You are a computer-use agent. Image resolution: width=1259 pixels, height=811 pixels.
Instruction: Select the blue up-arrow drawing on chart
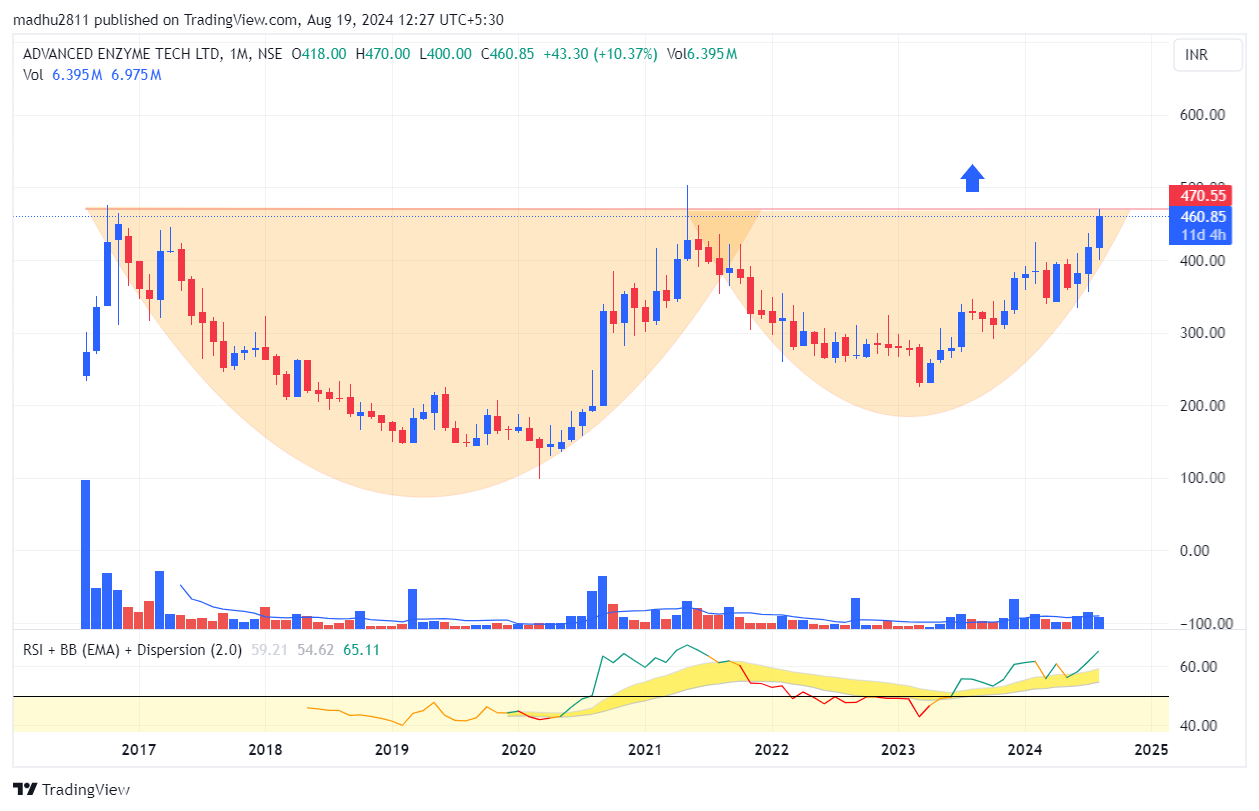(972, 178)
